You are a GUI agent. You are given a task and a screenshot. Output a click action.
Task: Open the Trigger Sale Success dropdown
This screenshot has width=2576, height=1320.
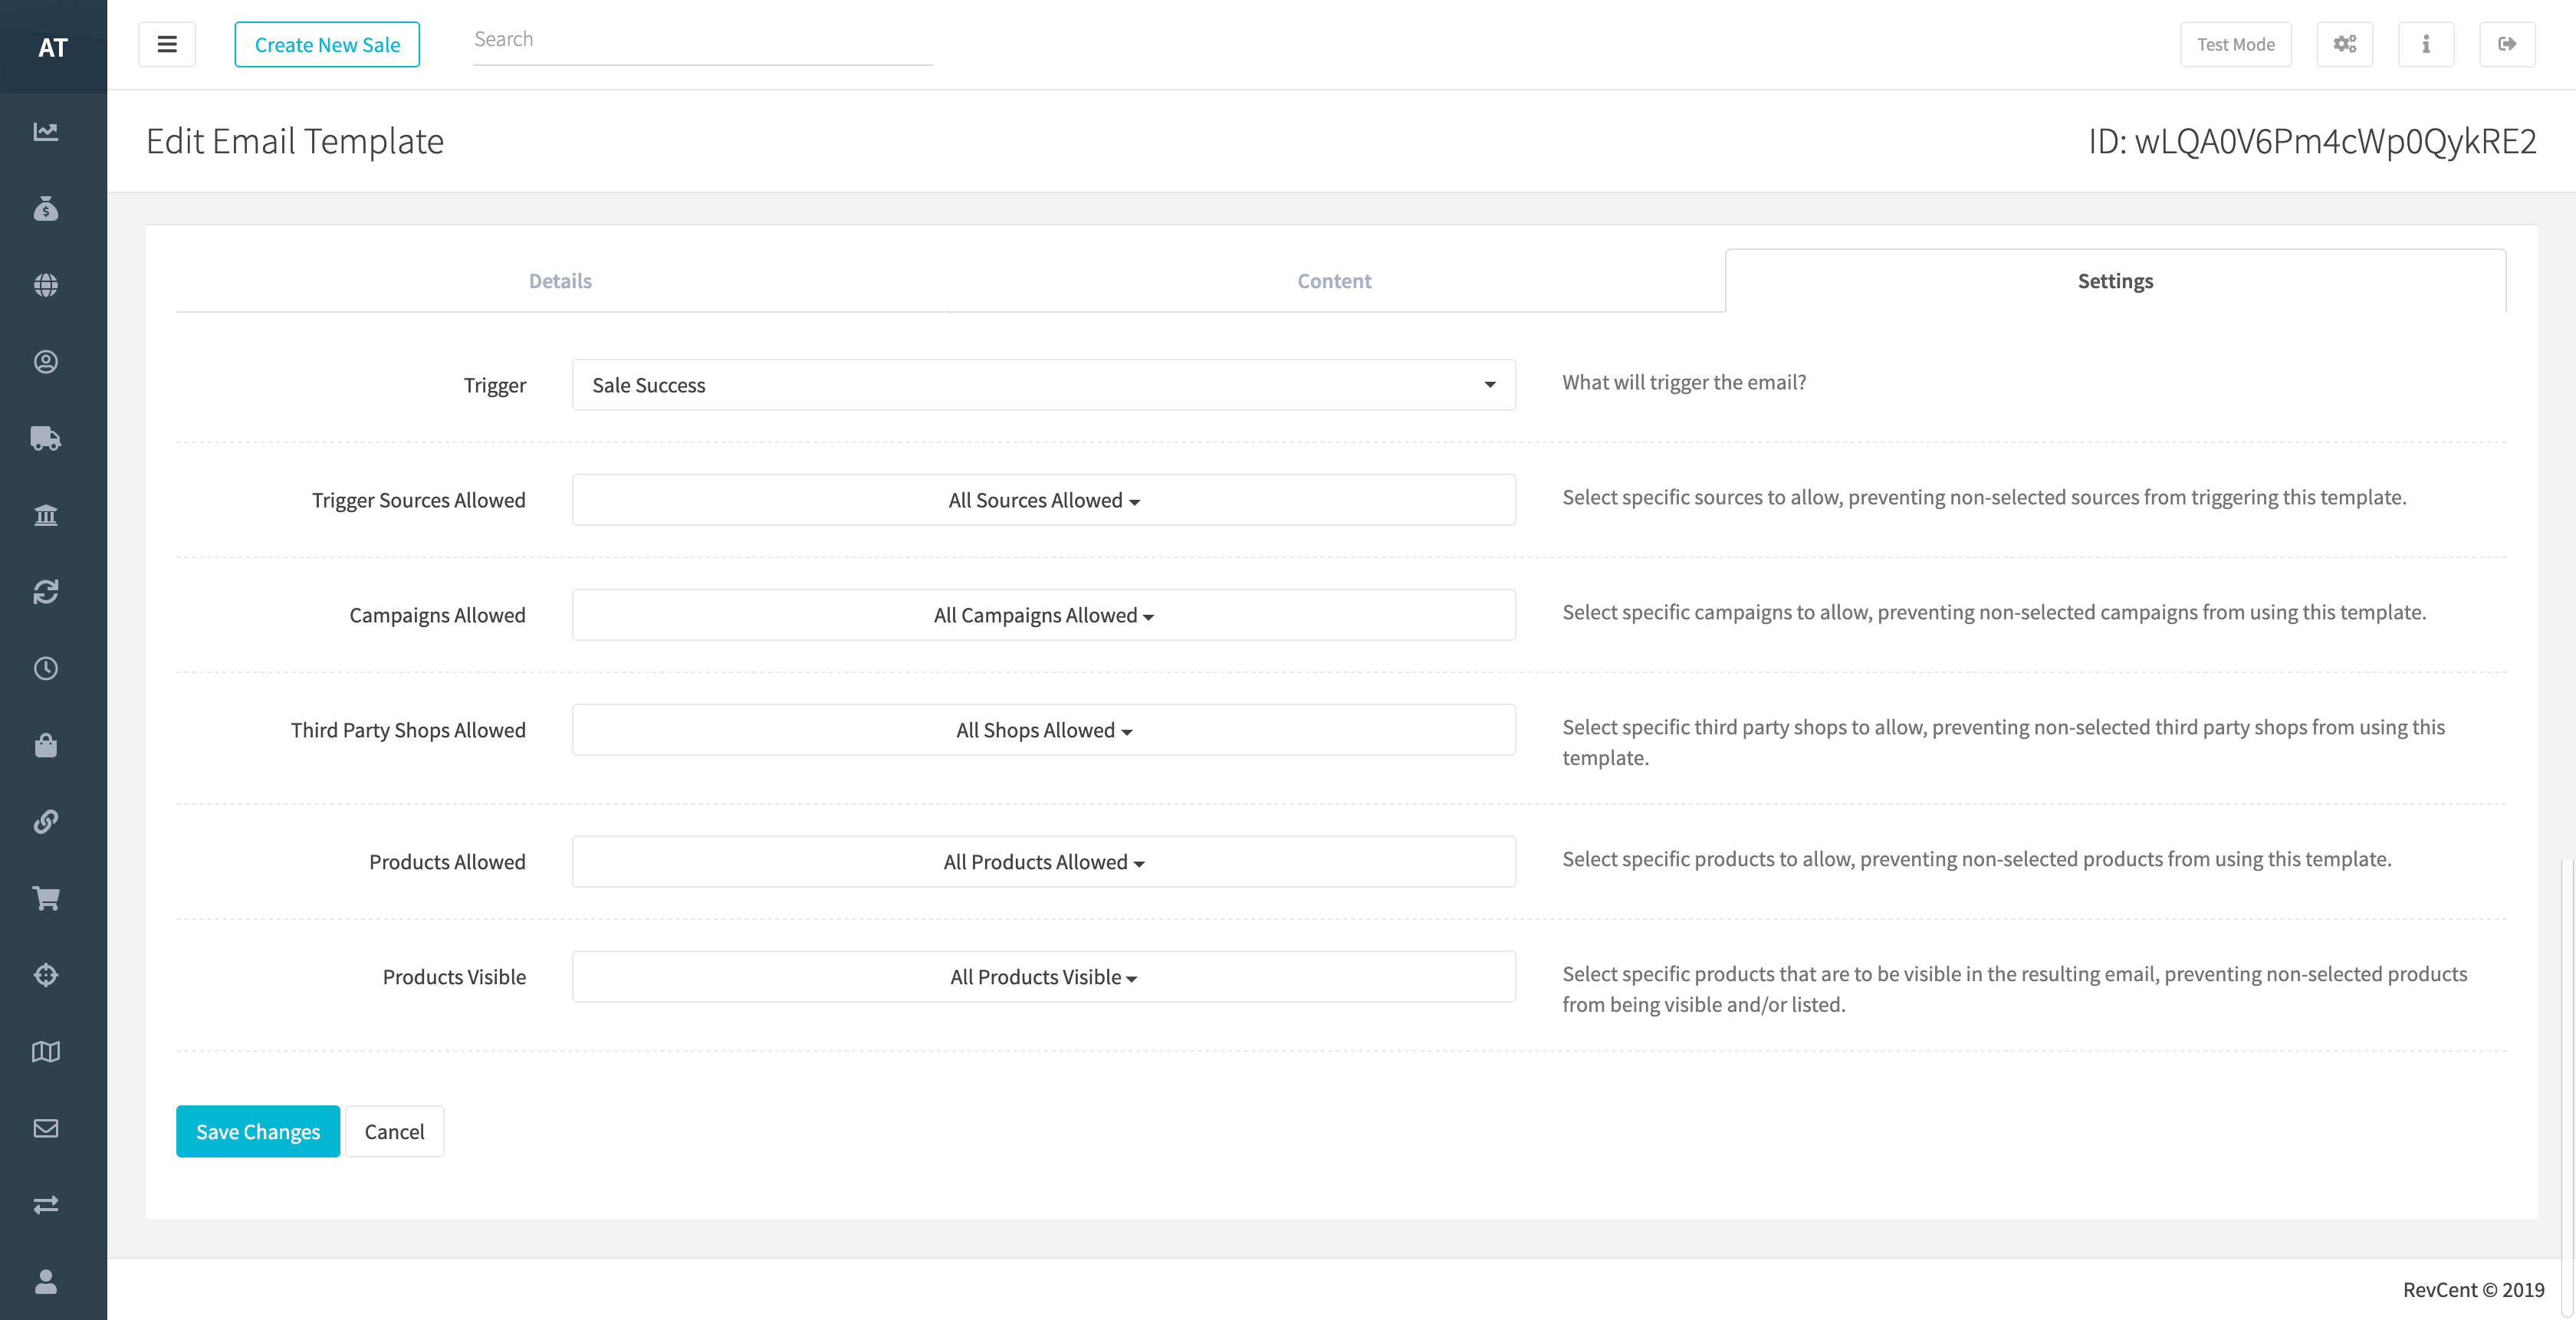click(1043, 385)
